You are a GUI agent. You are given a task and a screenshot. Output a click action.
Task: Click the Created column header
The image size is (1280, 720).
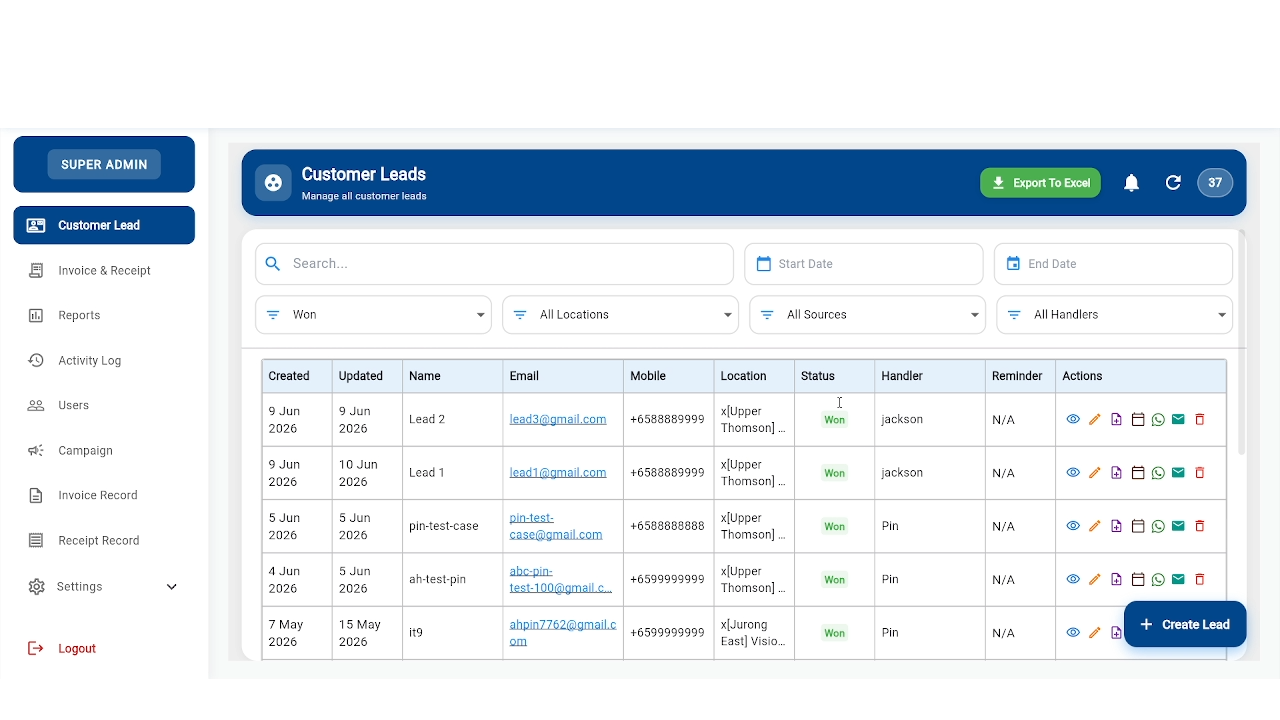tap(297, 376)
